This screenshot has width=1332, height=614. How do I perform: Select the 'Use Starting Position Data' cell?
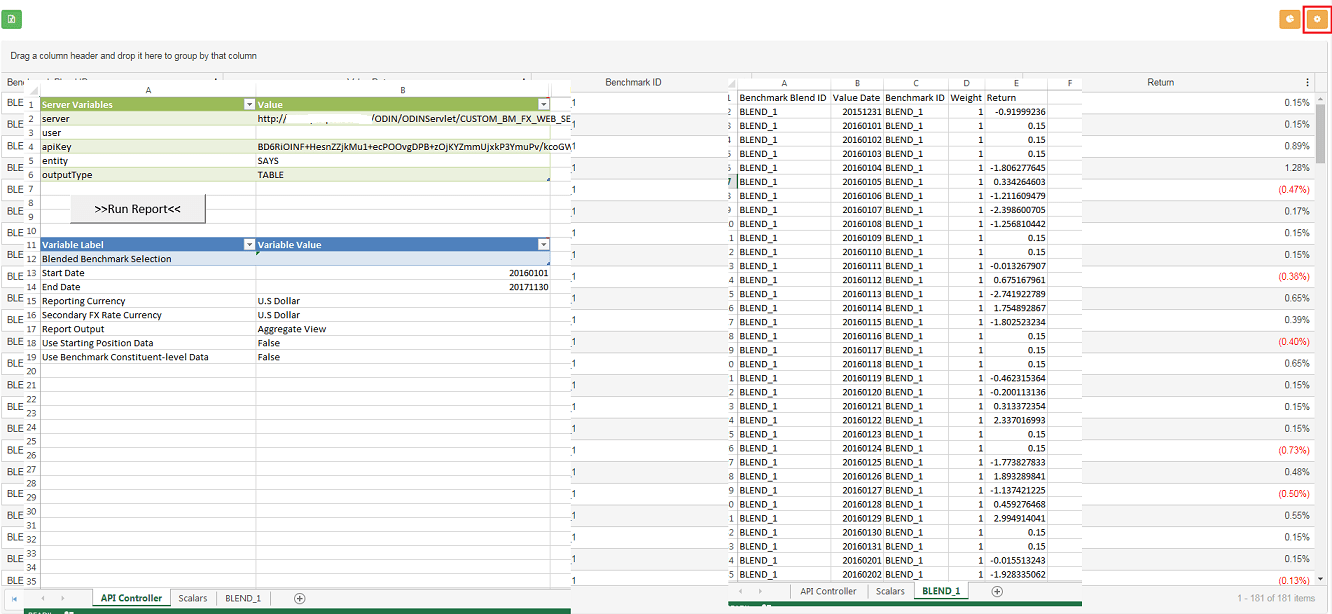tap(148, 343)
